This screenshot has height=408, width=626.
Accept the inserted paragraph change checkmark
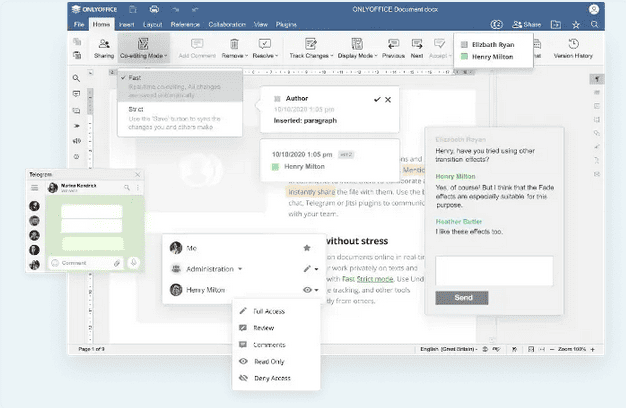click(x=377, y=99)
